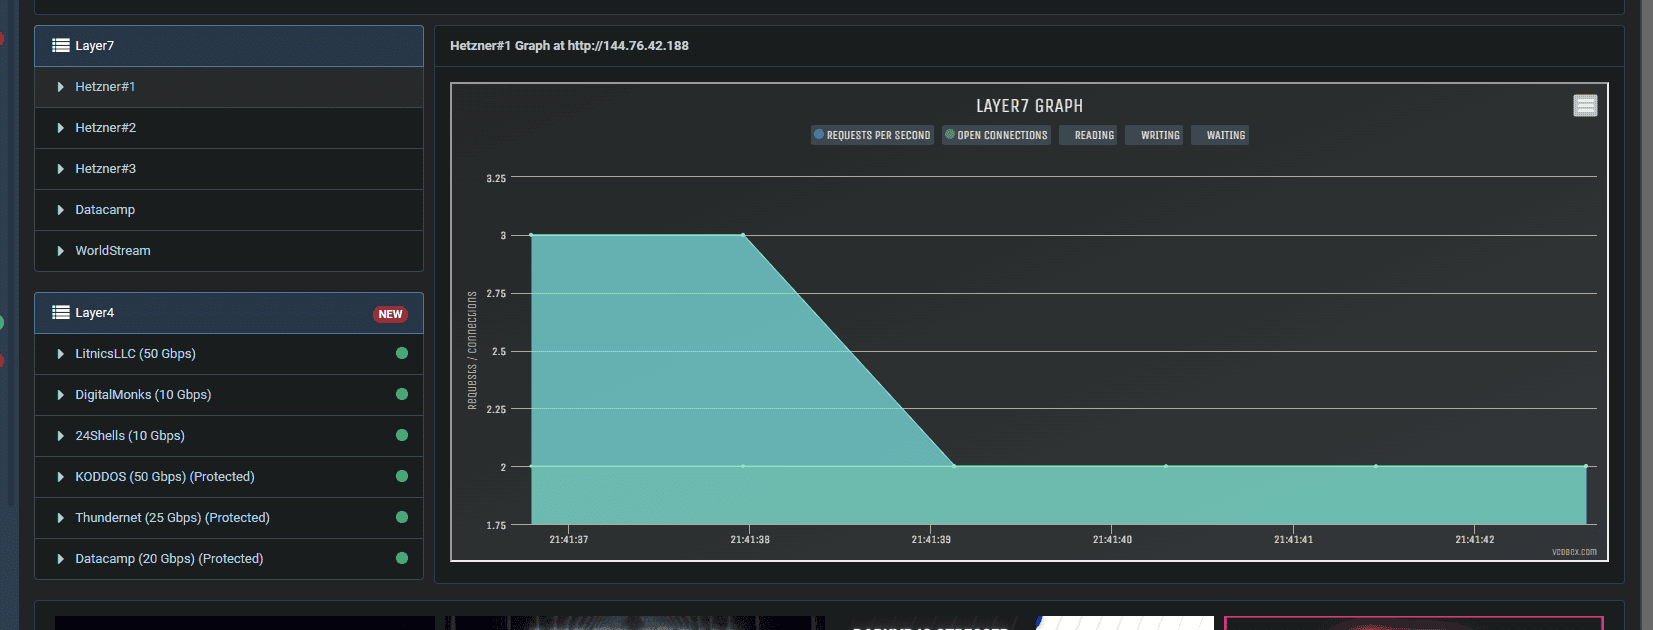The height and width of the screenshot is (630, 1653).
Task: Expand Hetzner#2 arrow in Layer7 list
Action: click(x=61, y=128)
